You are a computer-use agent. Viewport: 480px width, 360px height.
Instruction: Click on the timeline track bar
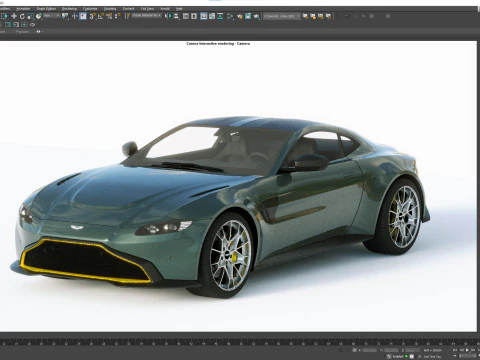[x=240, y=342]
